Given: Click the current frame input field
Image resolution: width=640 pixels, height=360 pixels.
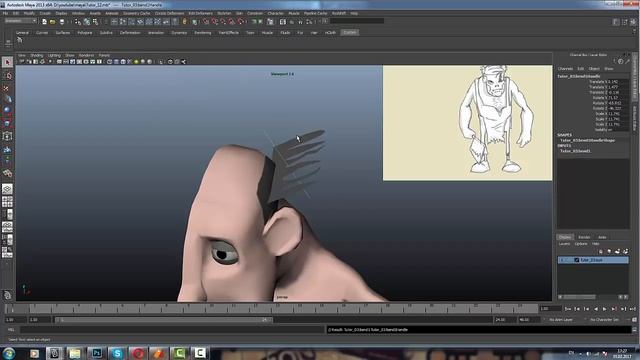Looking at the screenshot, I should coord(550,309).
